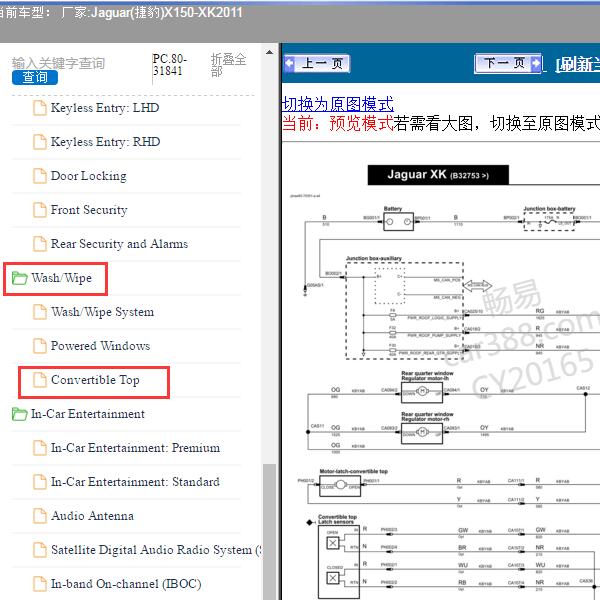The image size is (600, 600).
Task: Select the Audio Antenna entry
Action: coord(92,516)
